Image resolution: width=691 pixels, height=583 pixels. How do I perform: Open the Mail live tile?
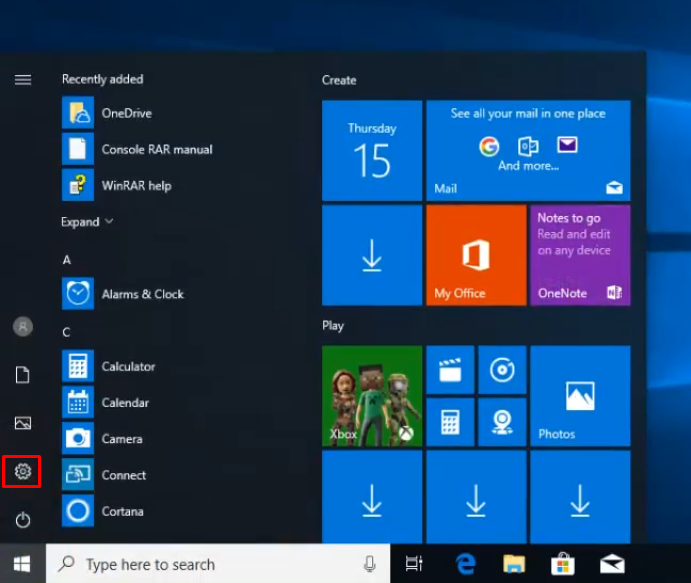pos(528,150)
